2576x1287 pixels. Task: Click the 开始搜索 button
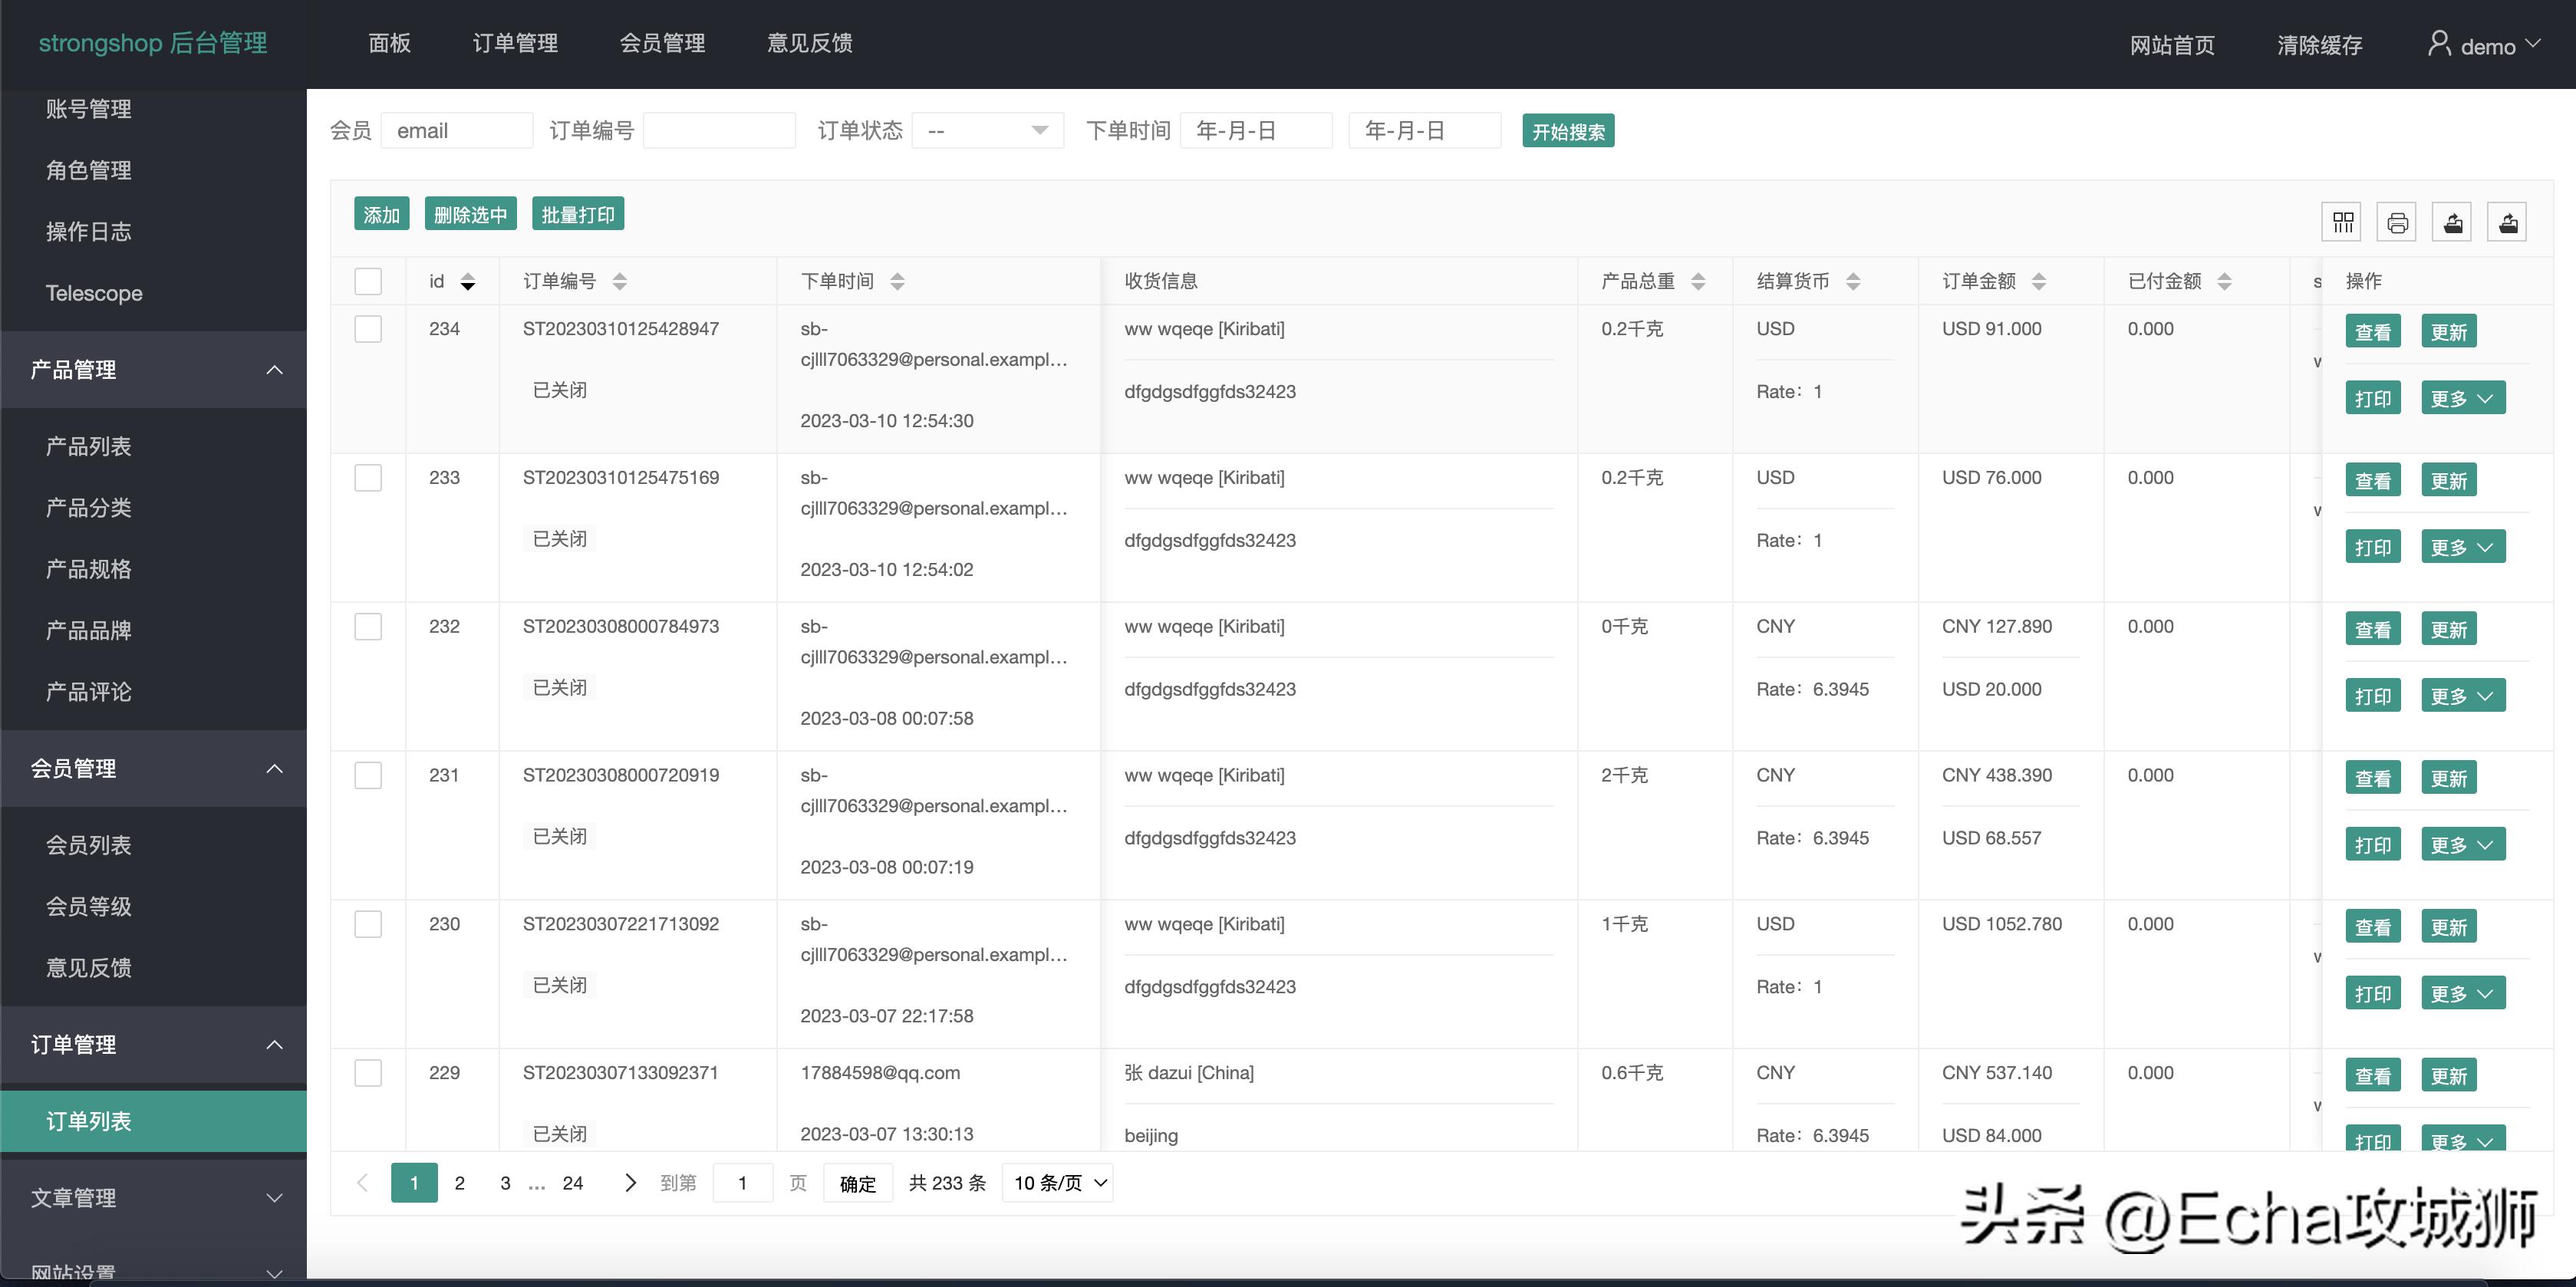(x=1567, y=131)
